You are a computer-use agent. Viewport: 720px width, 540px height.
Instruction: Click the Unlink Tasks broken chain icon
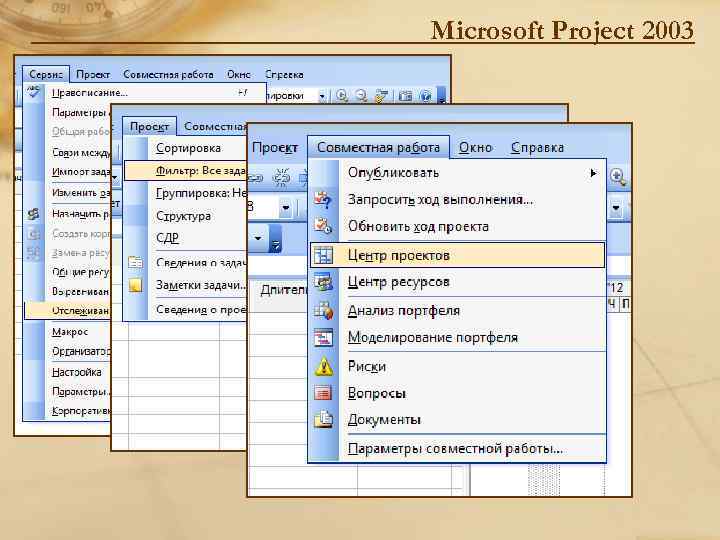[281, 177]
